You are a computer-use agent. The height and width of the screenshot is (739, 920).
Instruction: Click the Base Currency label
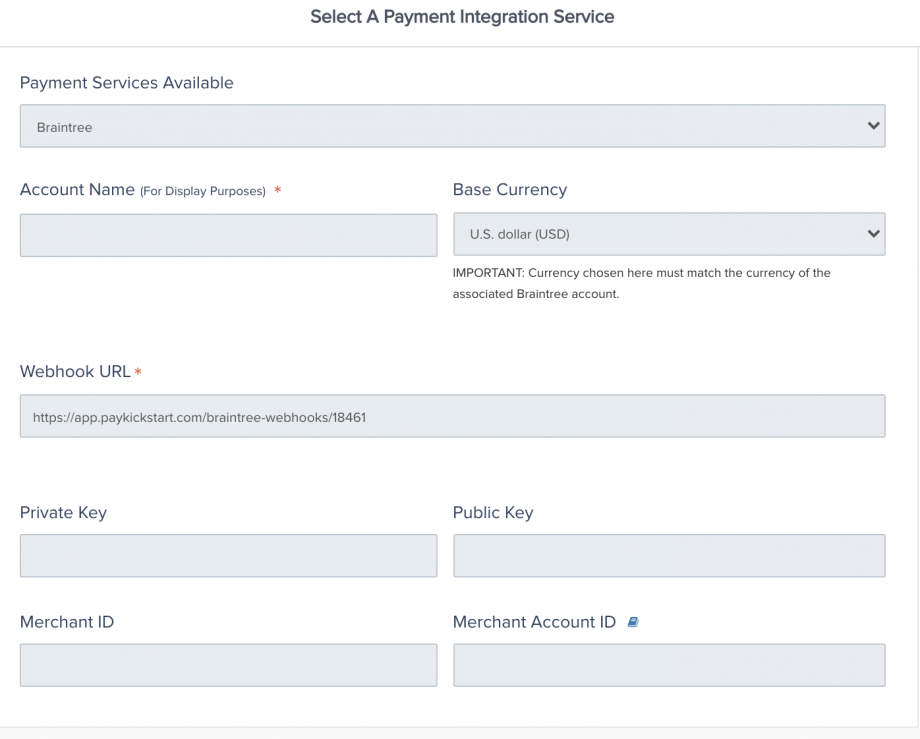[510, 189]
